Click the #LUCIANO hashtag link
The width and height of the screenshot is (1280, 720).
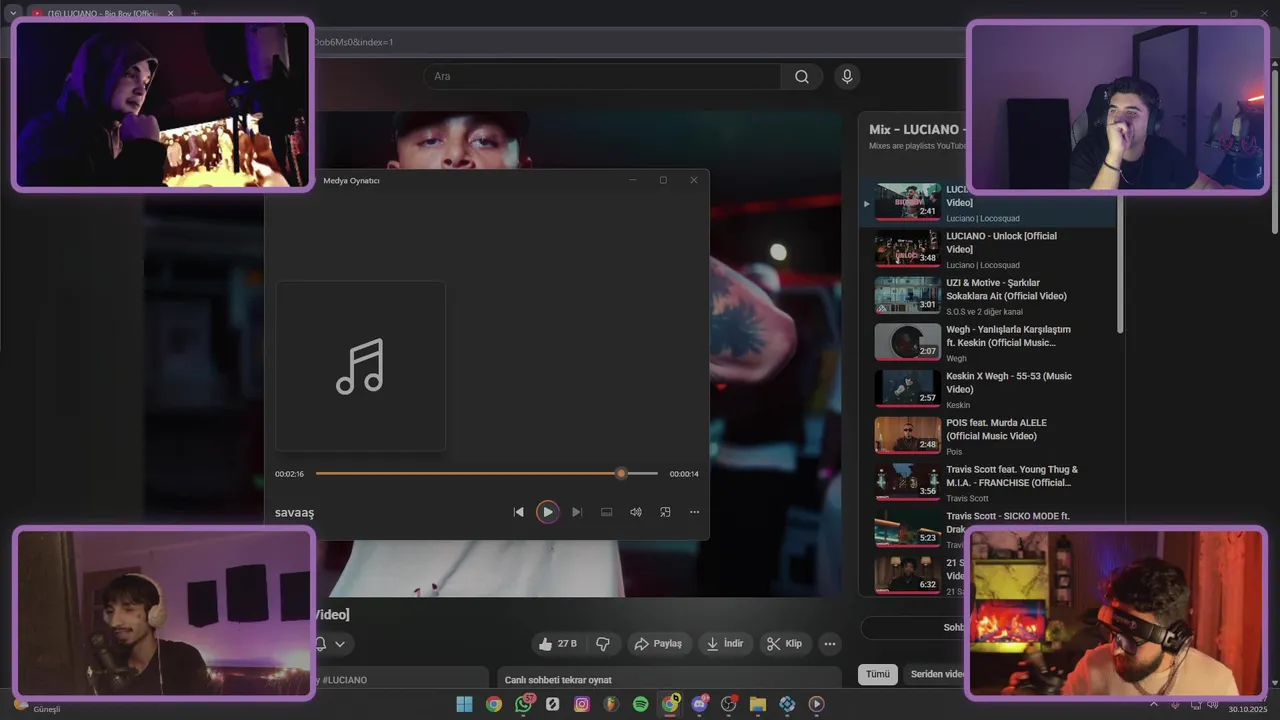[x=344, y=680]
